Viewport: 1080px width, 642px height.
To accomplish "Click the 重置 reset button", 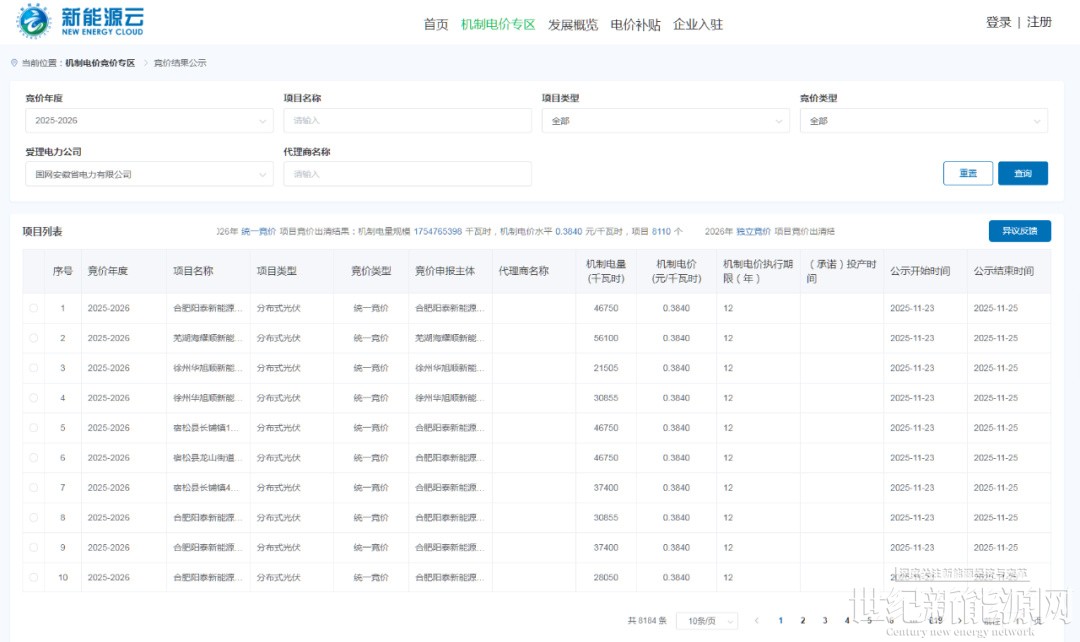I will point(968,173).
